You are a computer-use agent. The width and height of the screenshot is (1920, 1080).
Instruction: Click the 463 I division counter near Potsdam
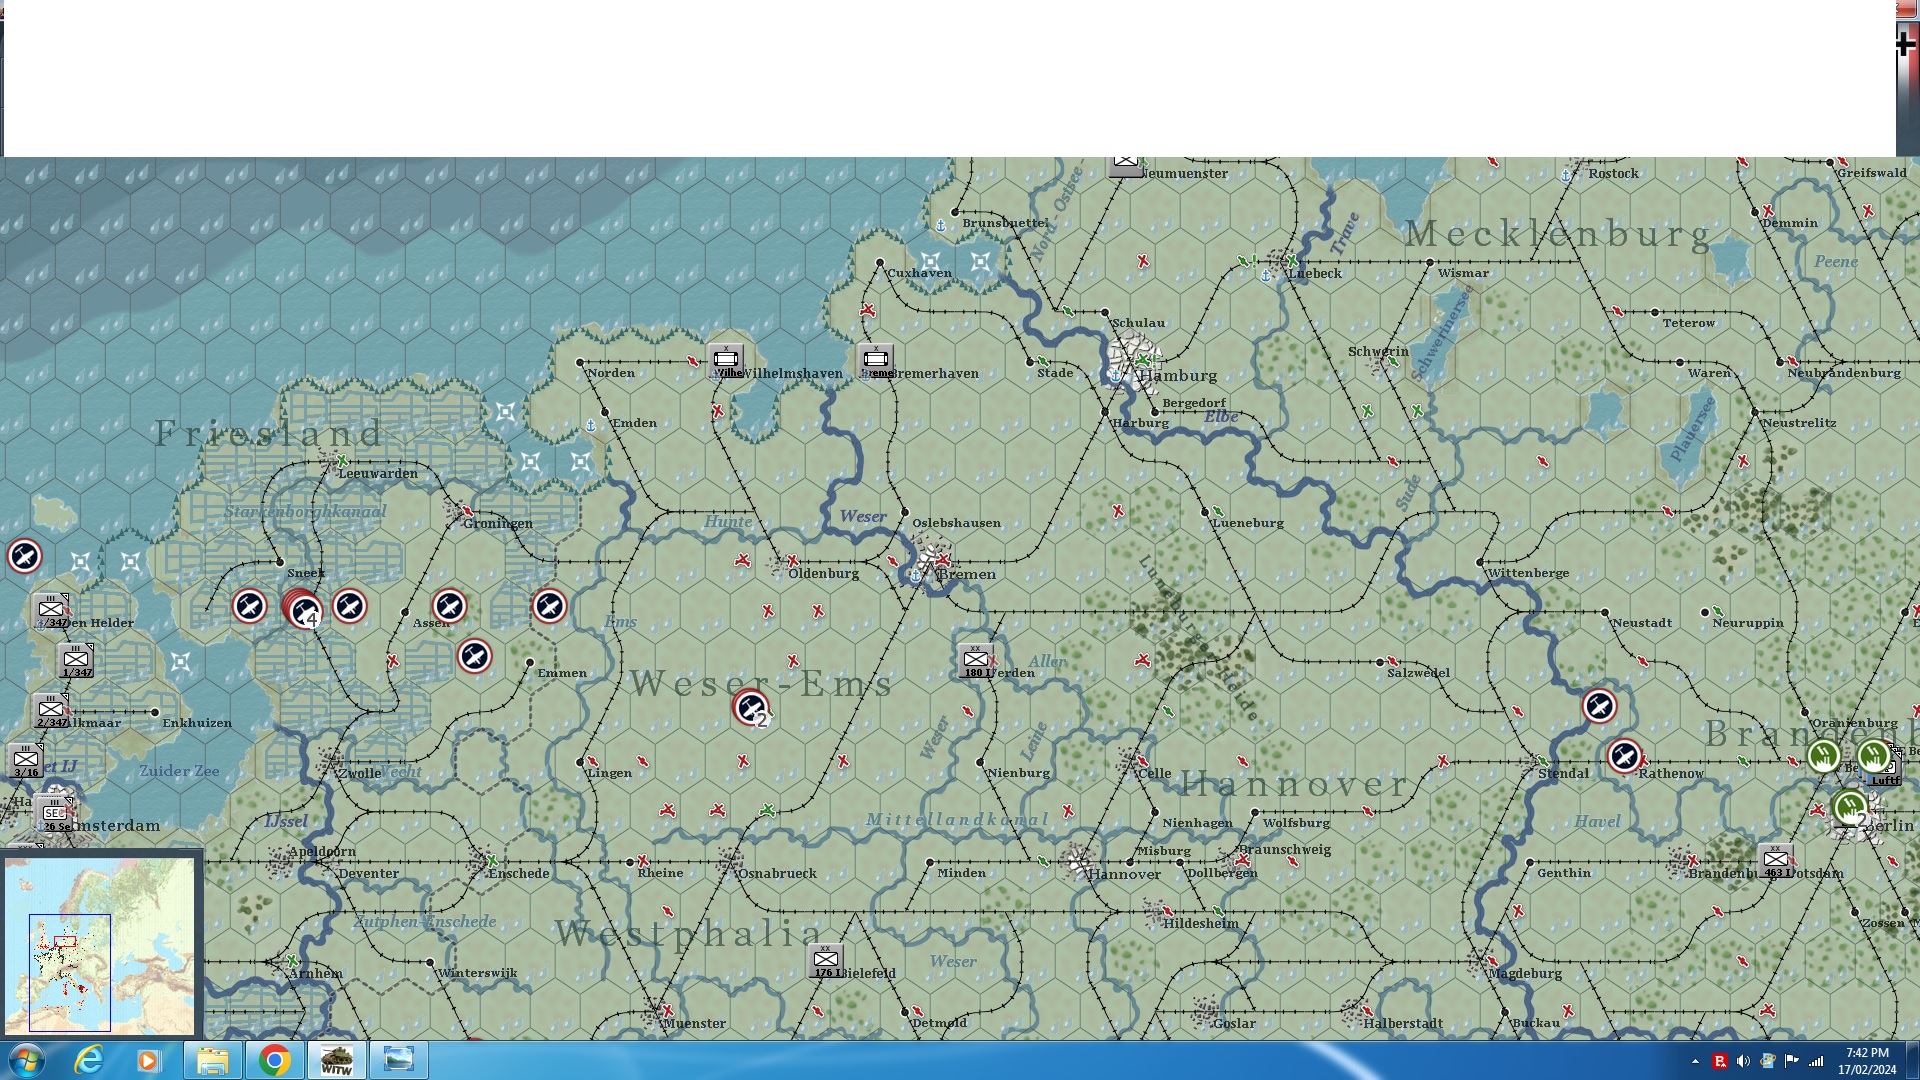tap(1776, 860)
